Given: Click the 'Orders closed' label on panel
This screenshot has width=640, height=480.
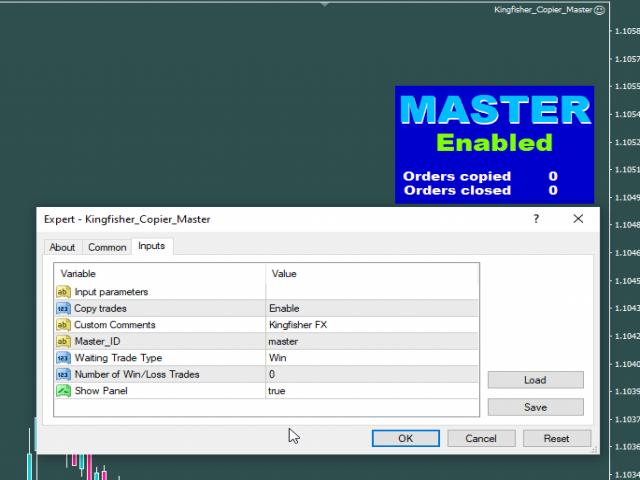Looking at the screenshot, I should coord(457,190).
